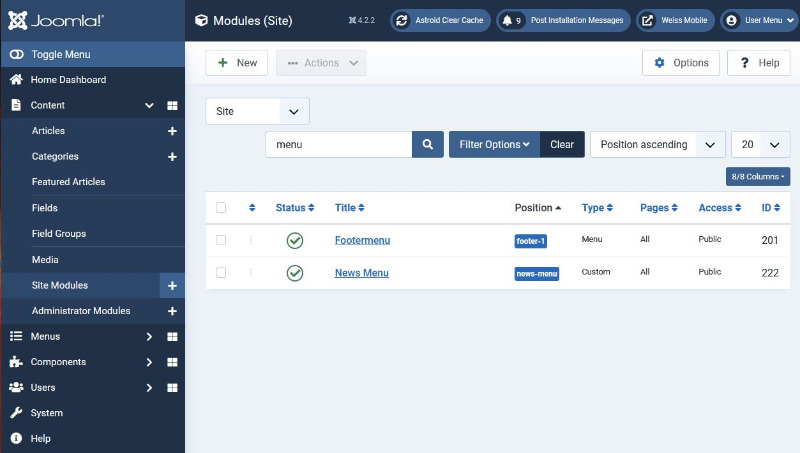Open the News Menu module link
Screen dimensions: 800x453
pos(362,273)
